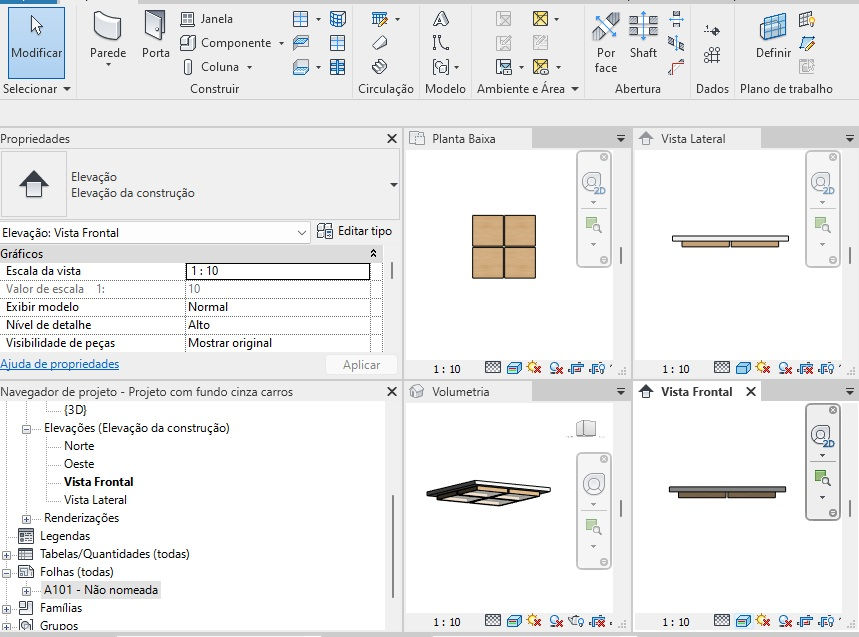Click the mullion icon in Construir

337,67
